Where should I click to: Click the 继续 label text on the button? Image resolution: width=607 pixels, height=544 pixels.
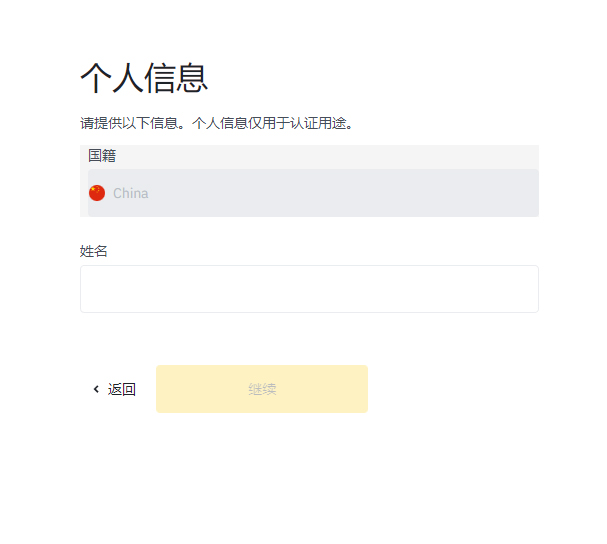[262, 389]
